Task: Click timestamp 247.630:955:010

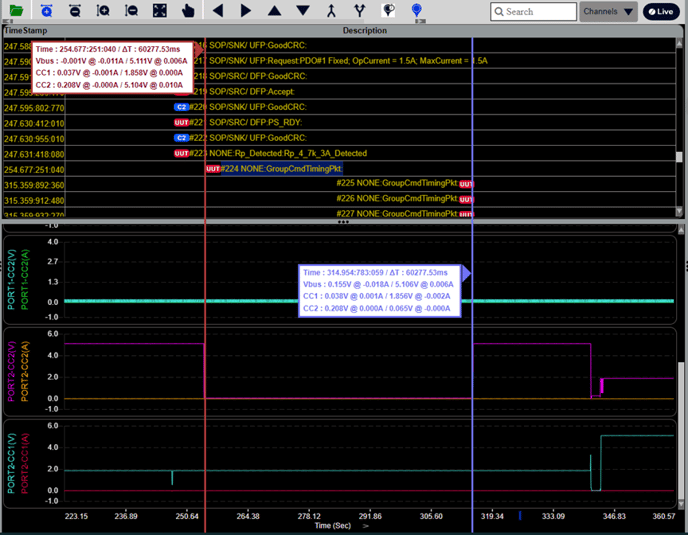Action: (34, 139)
